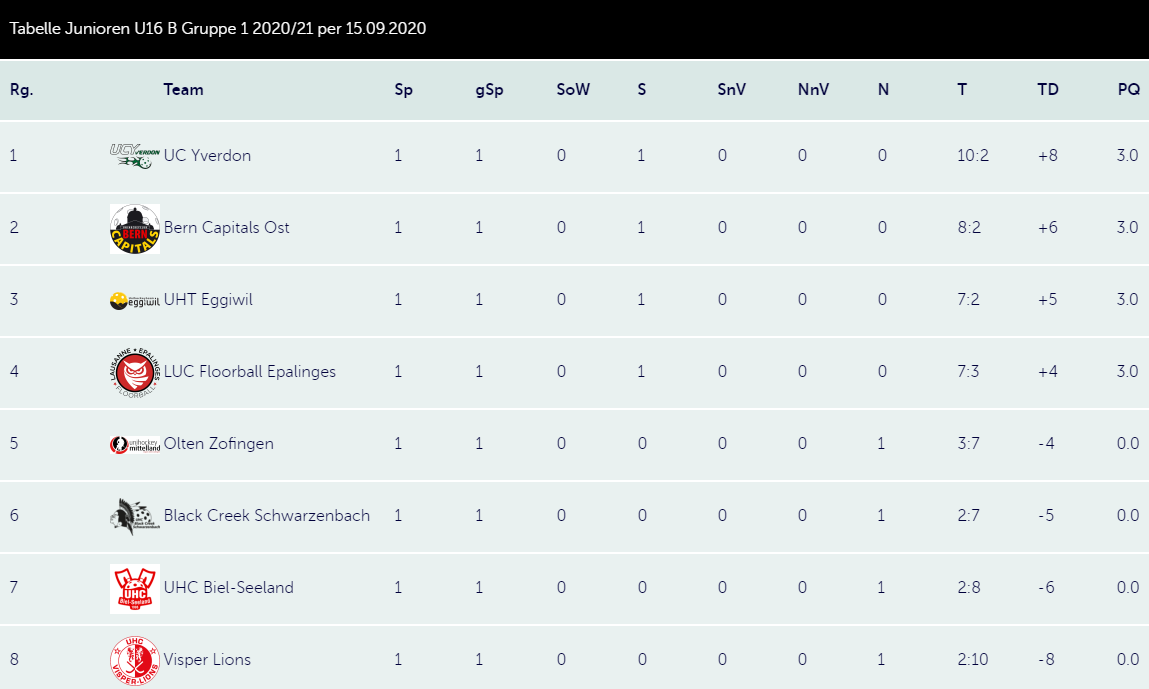Click the table title Tabelle Junioren U16 B
Screen dimensions: 1149x689
218,29
